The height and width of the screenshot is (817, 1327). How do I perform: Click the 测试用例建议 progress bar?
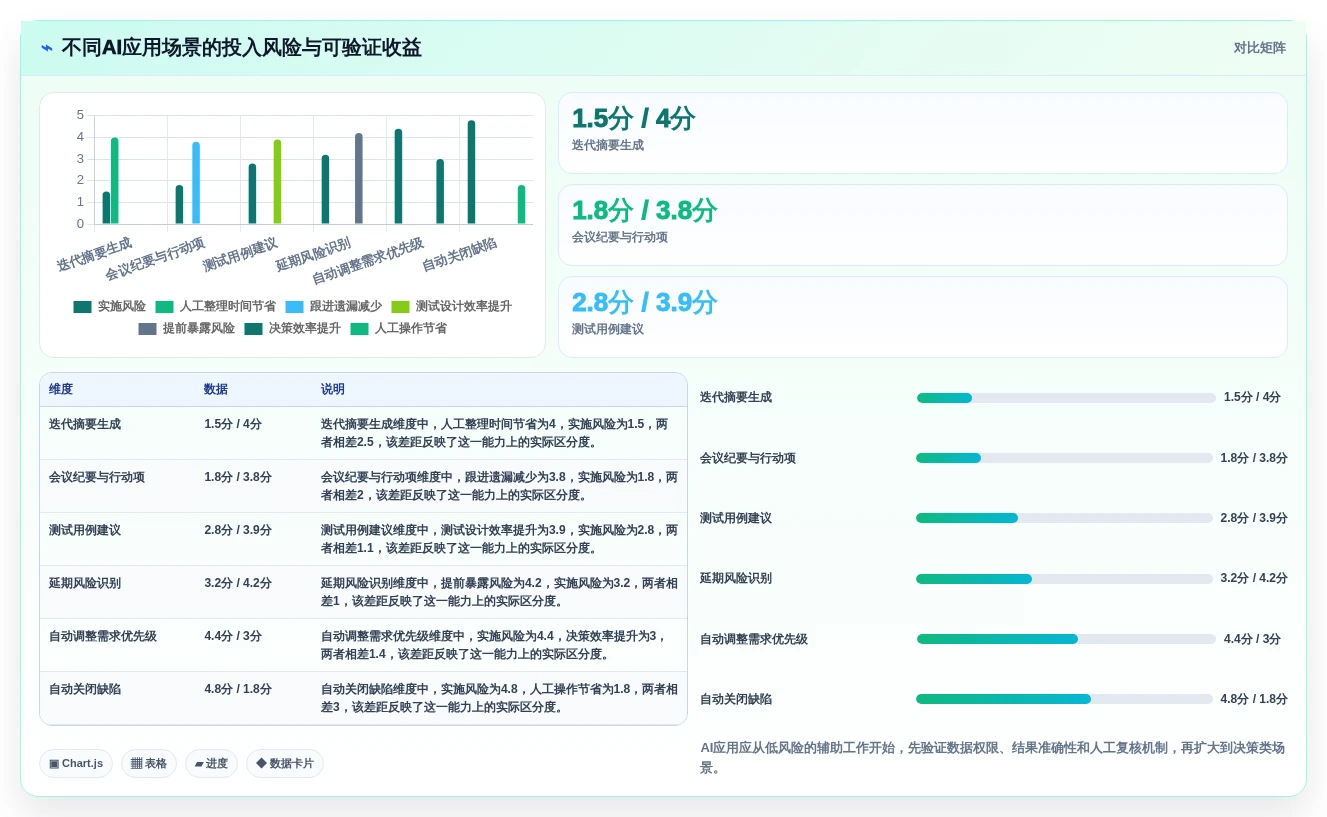1064,518
